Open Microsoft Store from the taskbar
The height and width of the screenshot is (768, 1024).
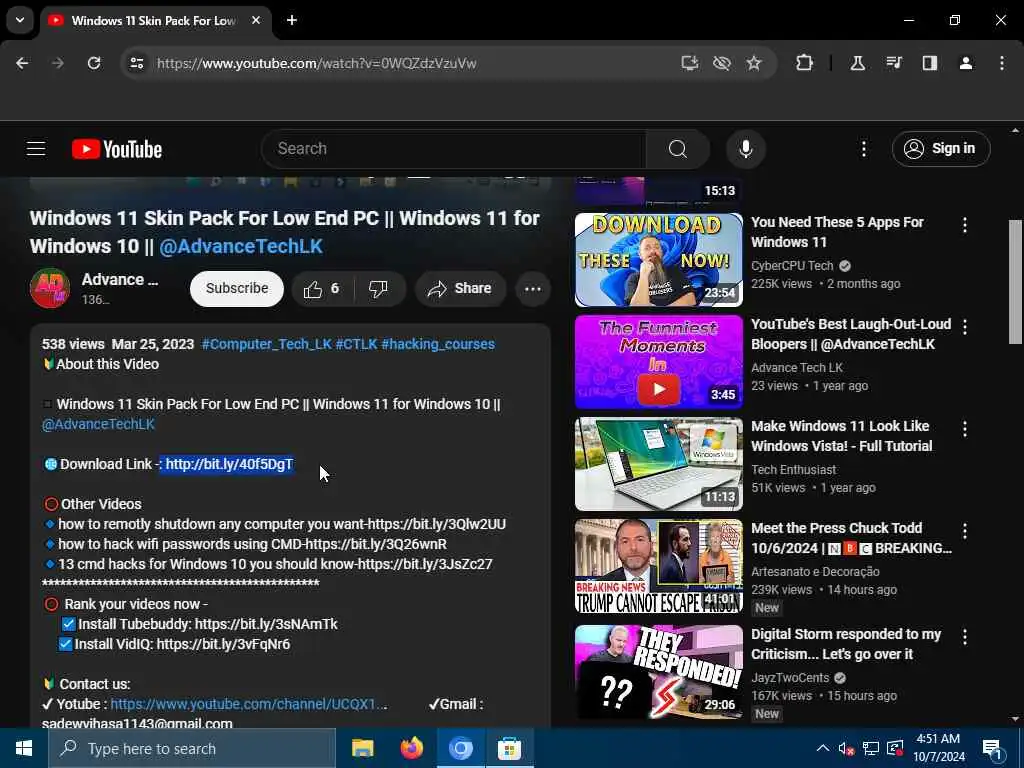pos(509,748)
